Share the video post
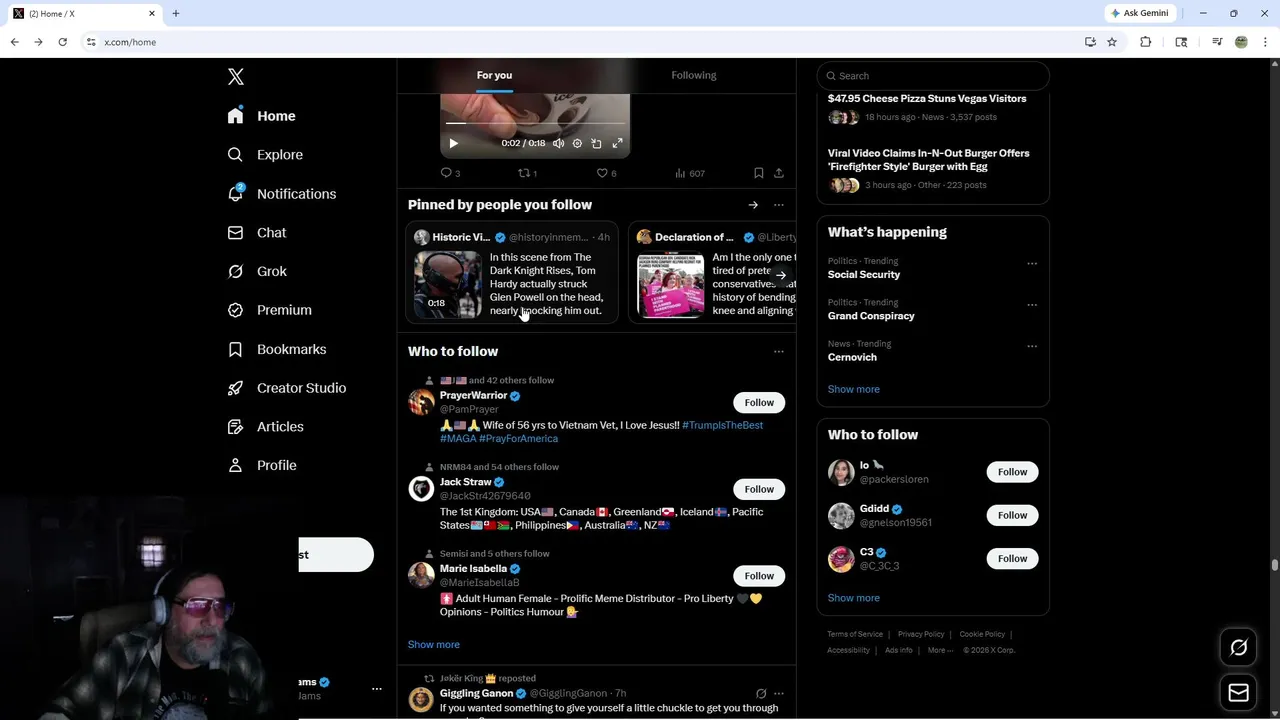Image resolution: width=1280 pixels, height=720 pixels. (779, 173)
